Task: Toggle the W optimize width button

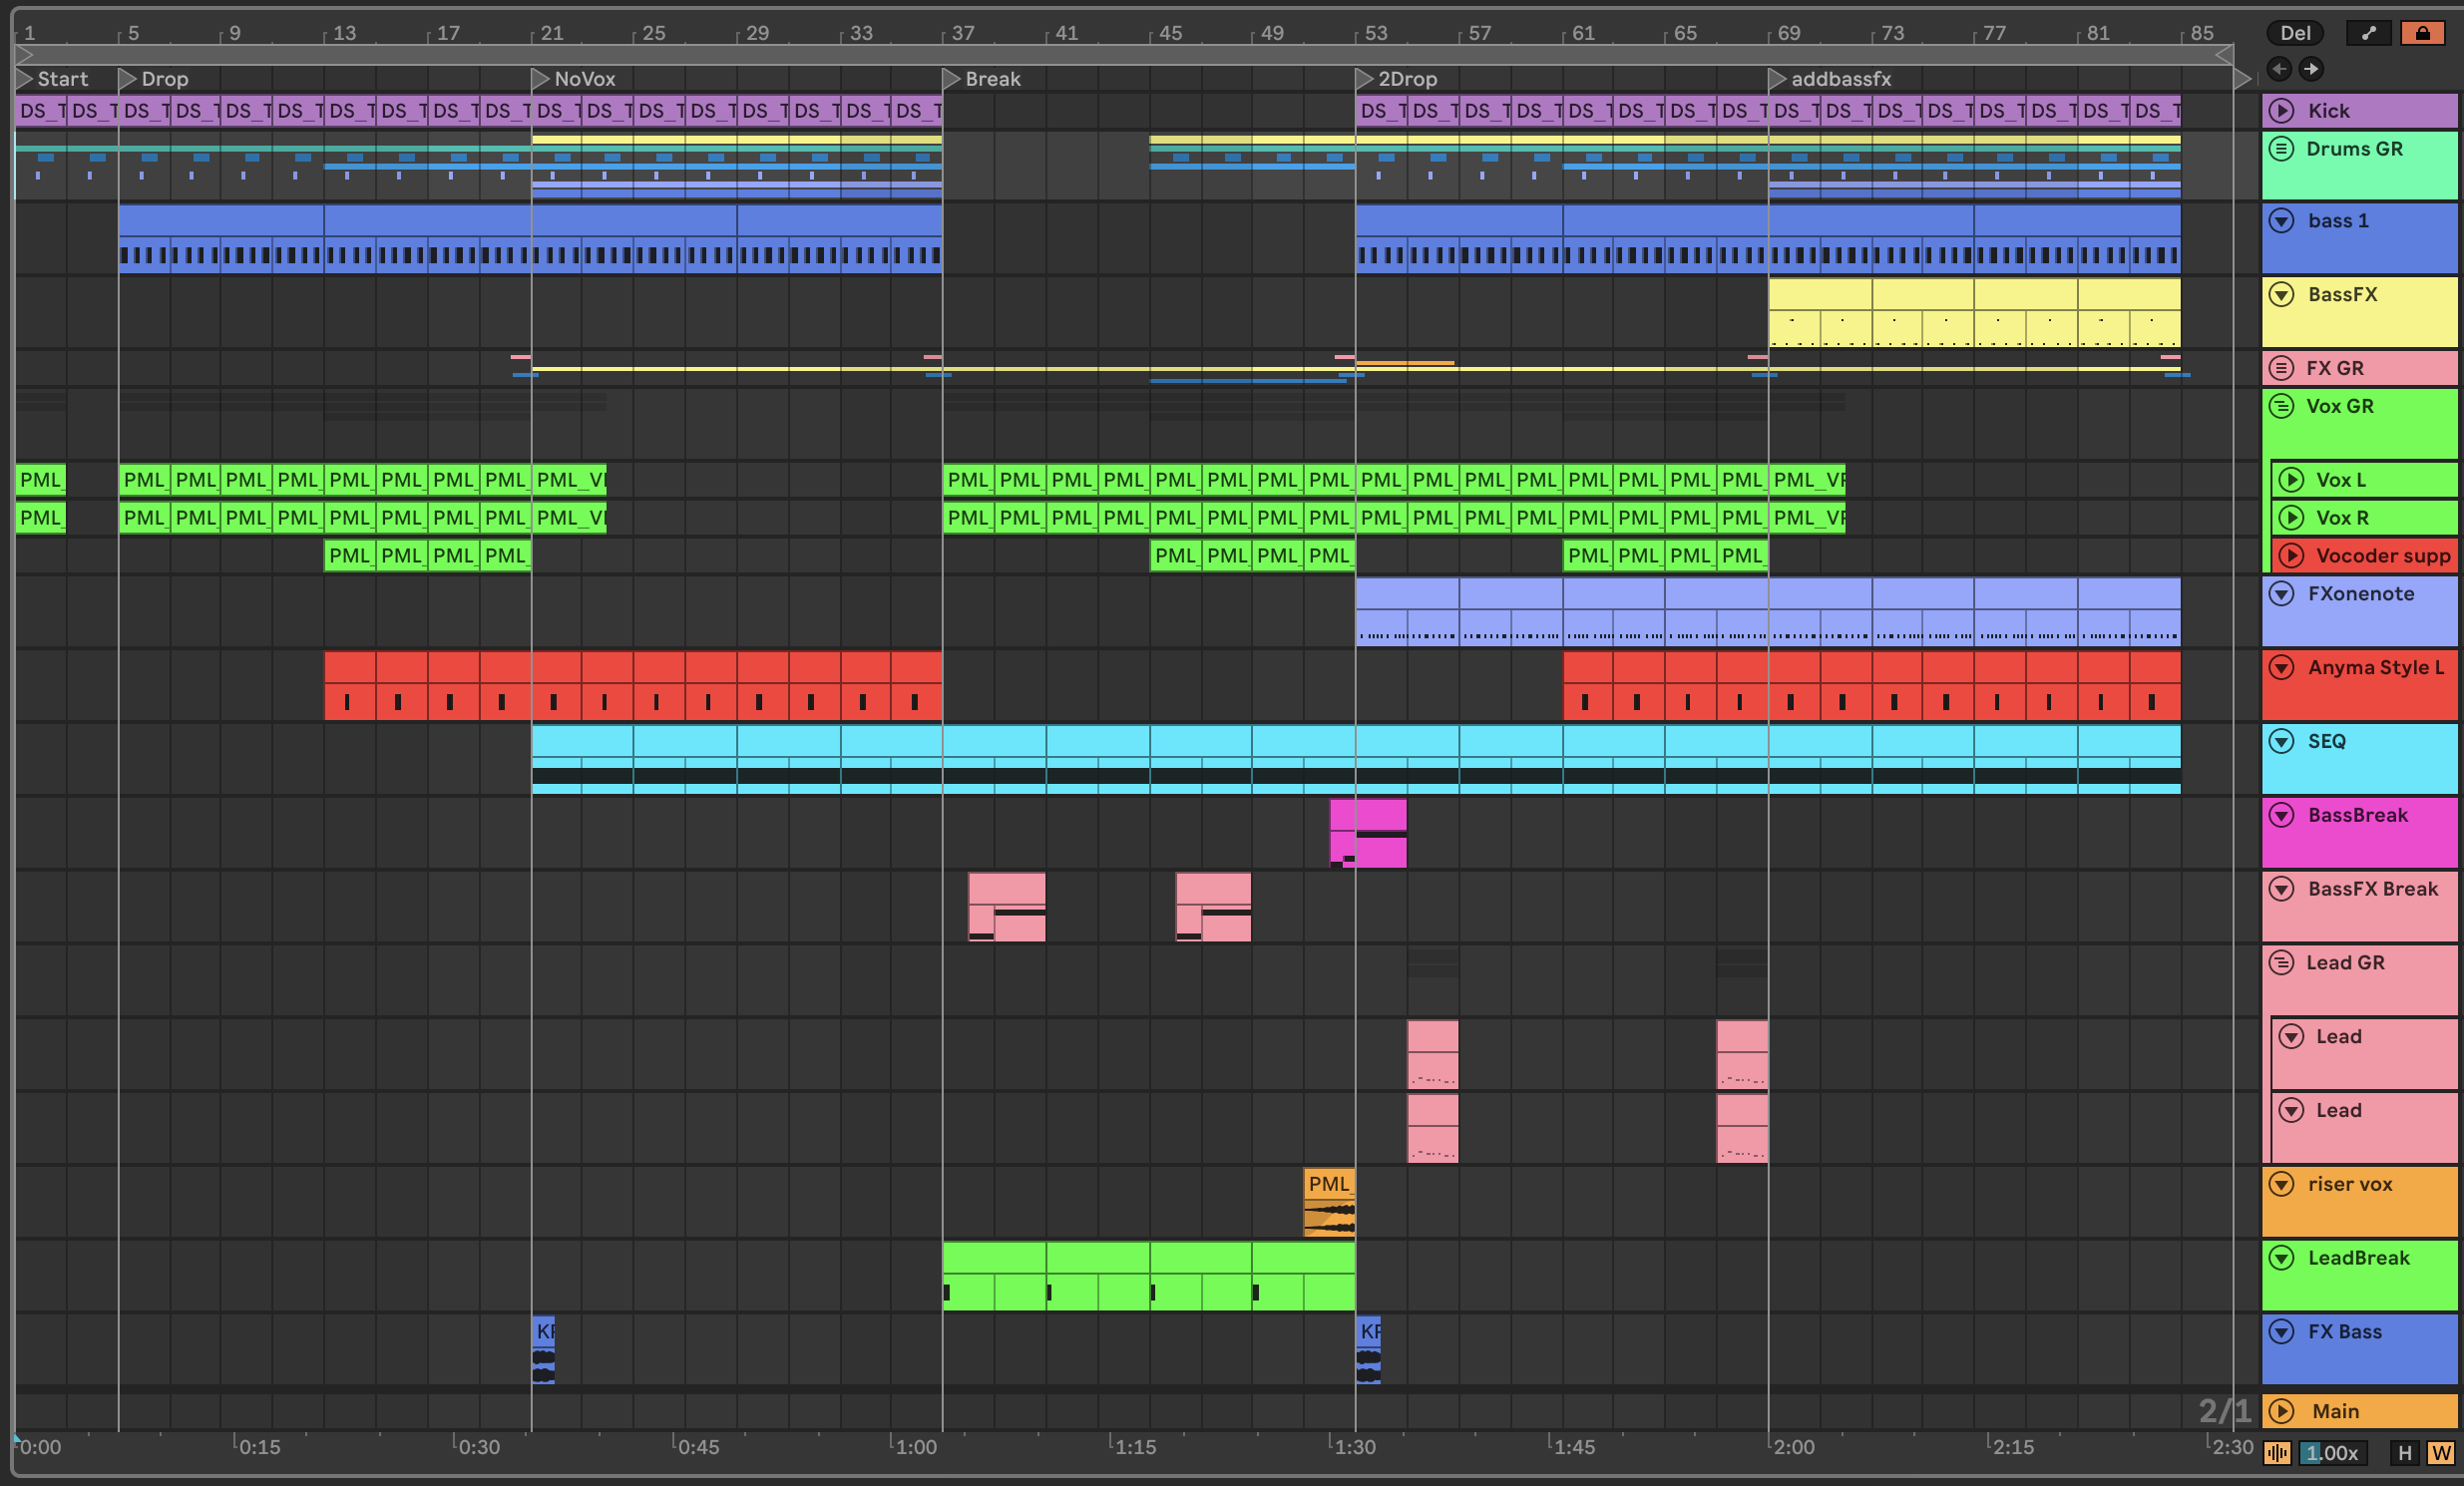Action: coord(2440,1453)
